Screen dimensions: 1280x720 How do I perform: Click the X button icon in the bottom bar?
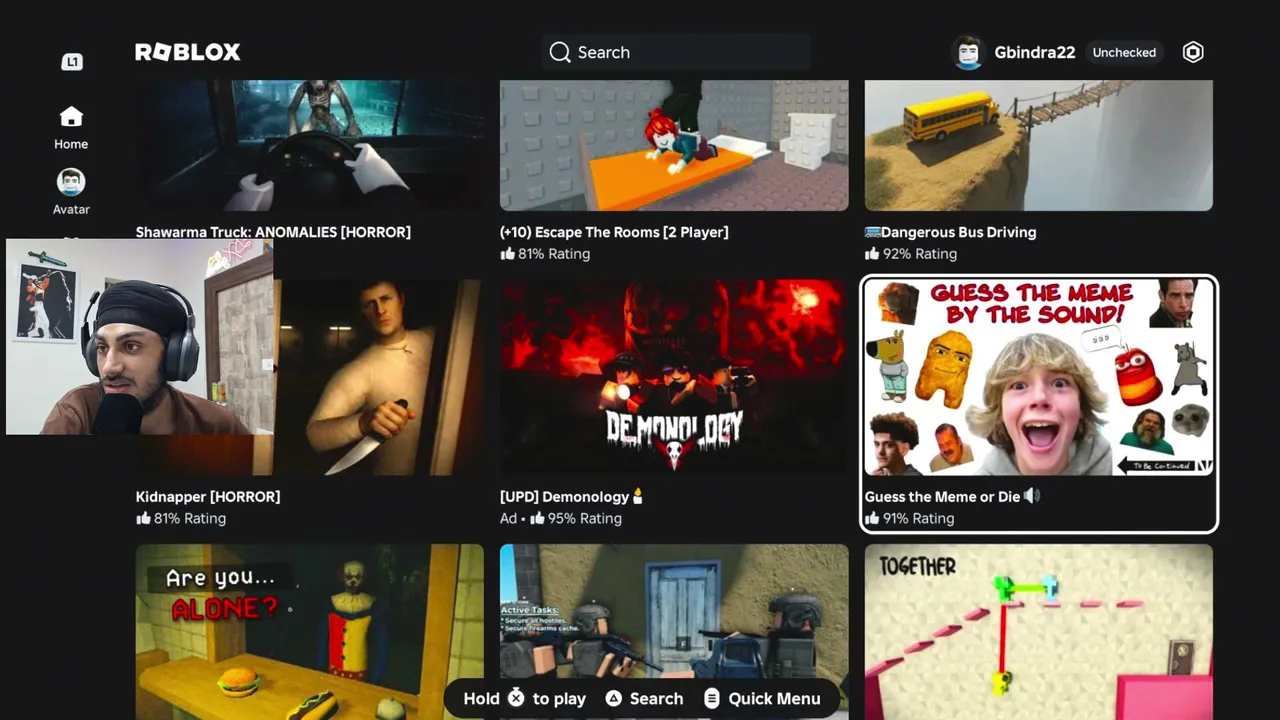click(516, 698)
